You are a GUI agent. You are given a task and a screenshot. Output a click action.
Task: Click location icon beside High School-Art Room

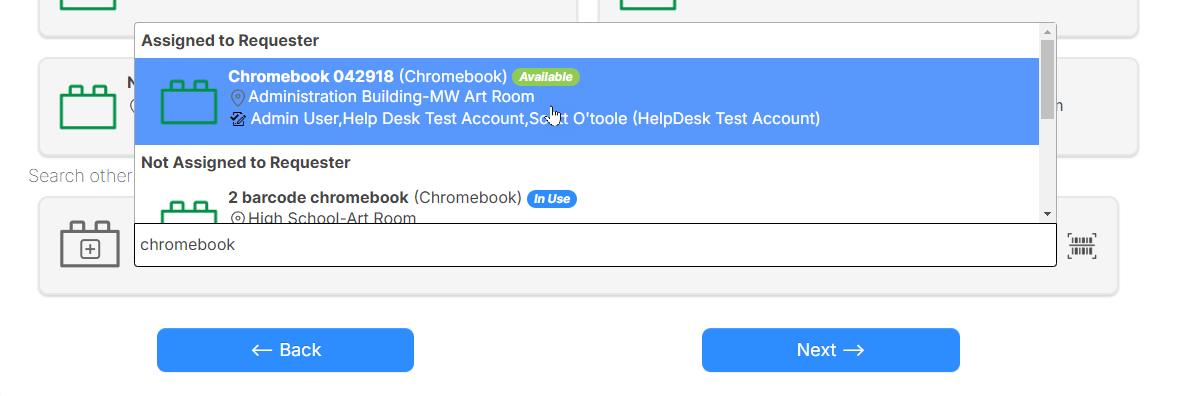[237, 219]
